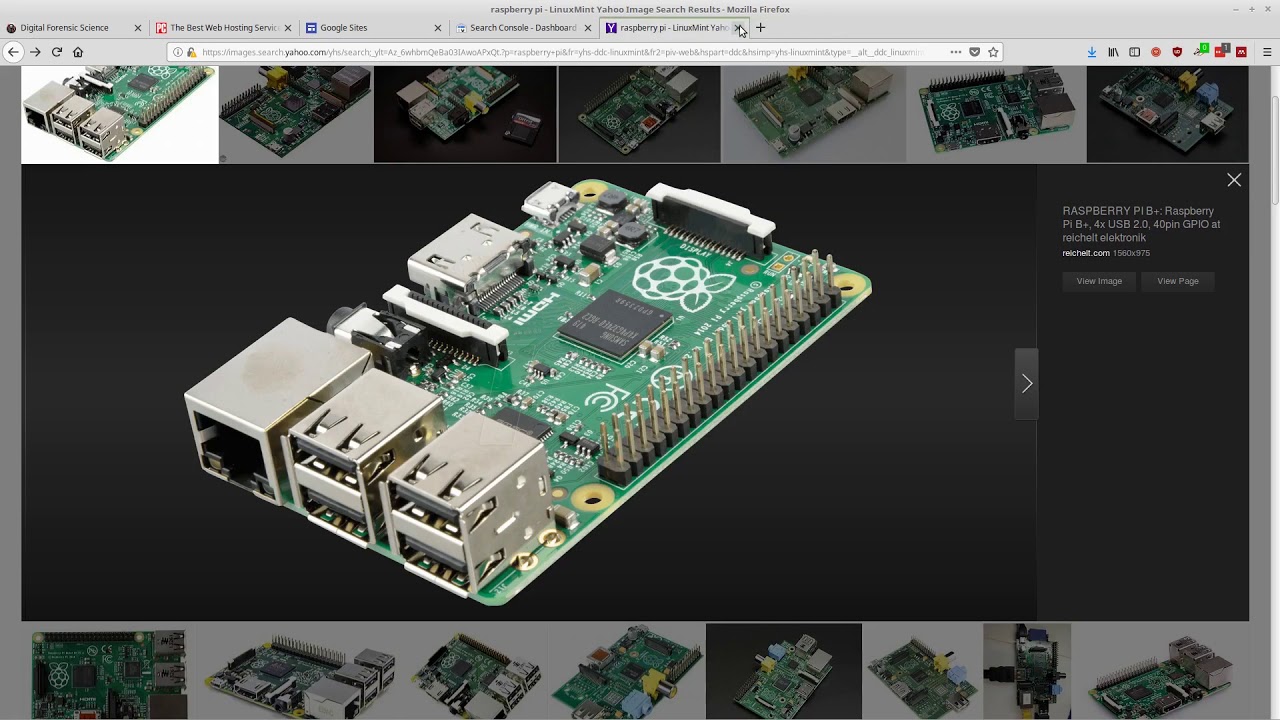1280x720 pixels.
Task: Open the Home page icon
Action: [x=78, y=52]
